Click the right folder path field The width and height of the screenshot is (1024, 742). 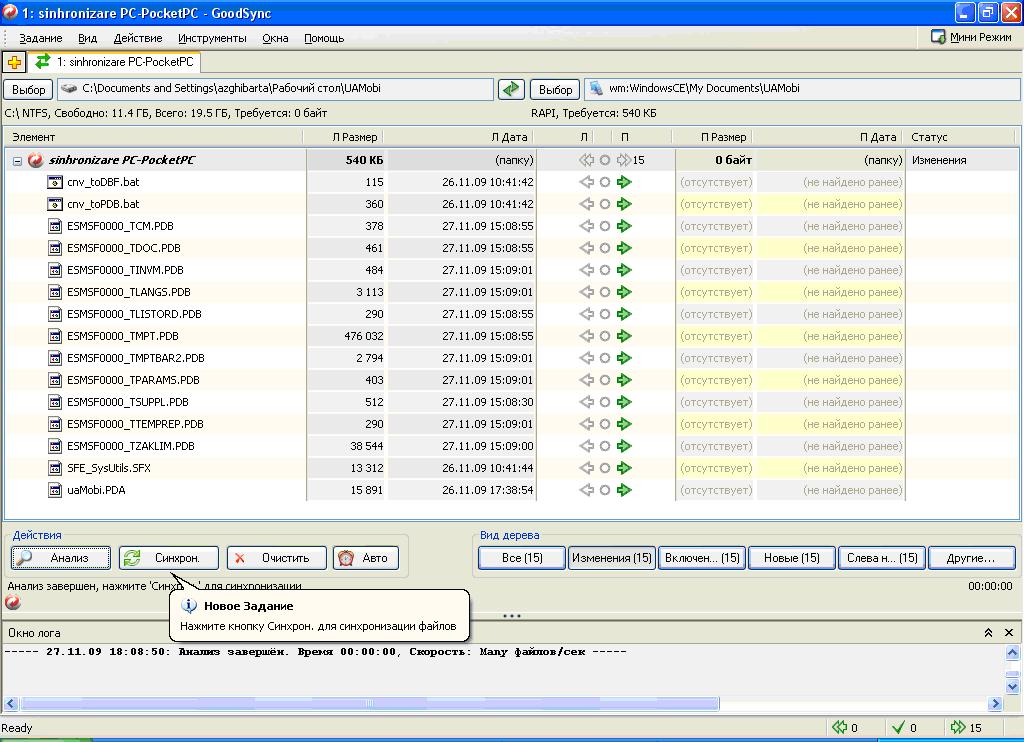803,88
